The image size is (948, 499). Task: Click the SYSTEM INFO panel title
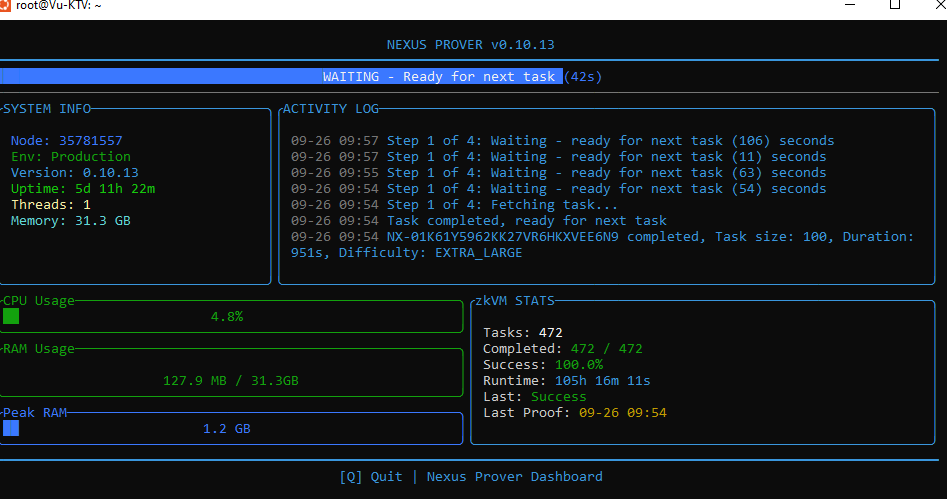pos(47,109)
